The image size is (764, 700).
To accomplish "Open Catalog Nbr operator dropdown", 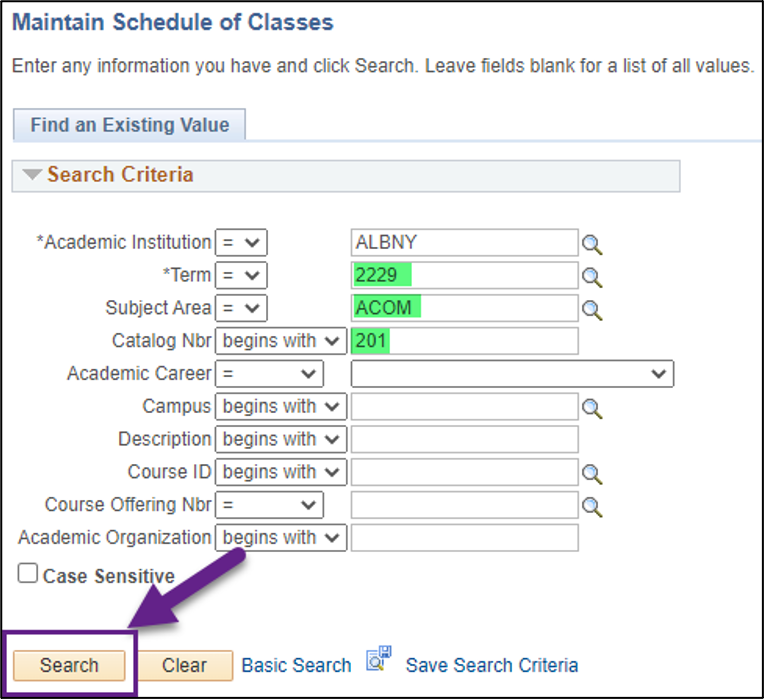I will pyautogui.click(x=280, y=341).
